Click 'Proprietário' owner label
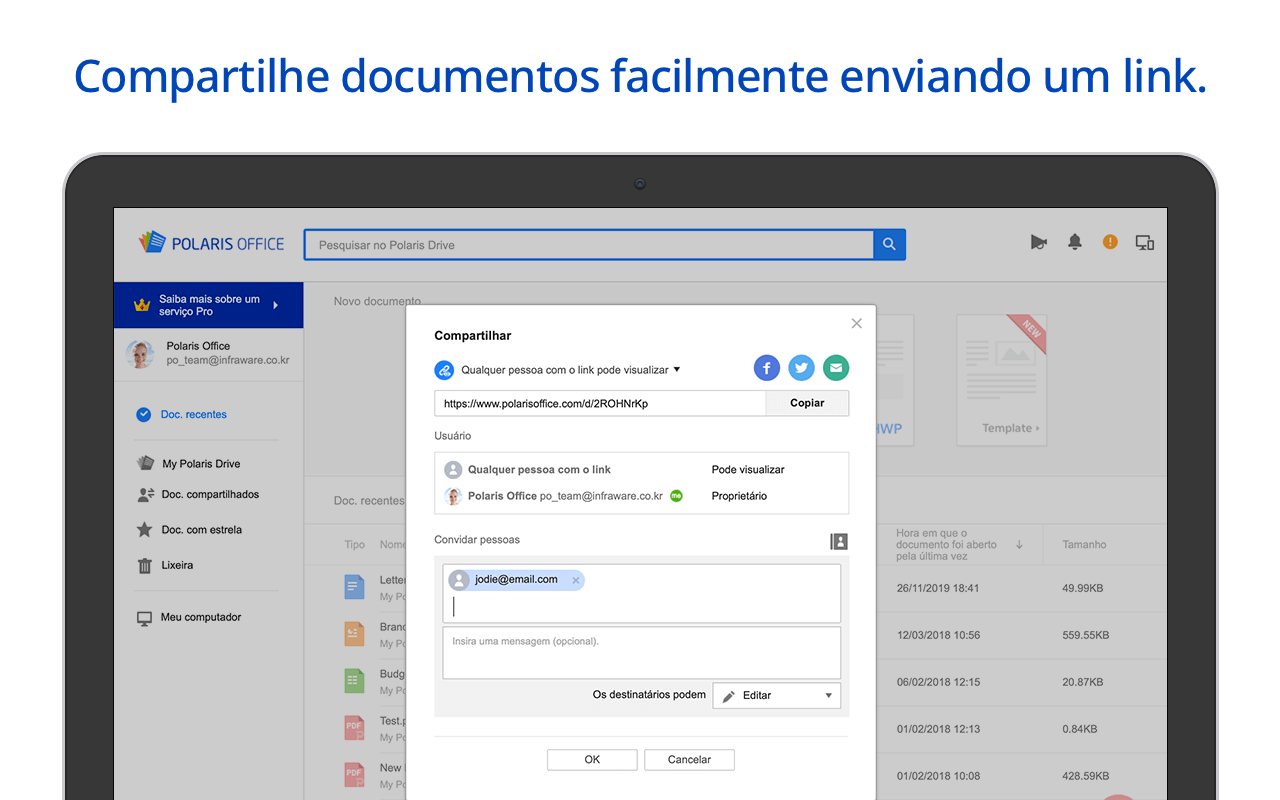The image size is (1280, 800). [739, 496]
